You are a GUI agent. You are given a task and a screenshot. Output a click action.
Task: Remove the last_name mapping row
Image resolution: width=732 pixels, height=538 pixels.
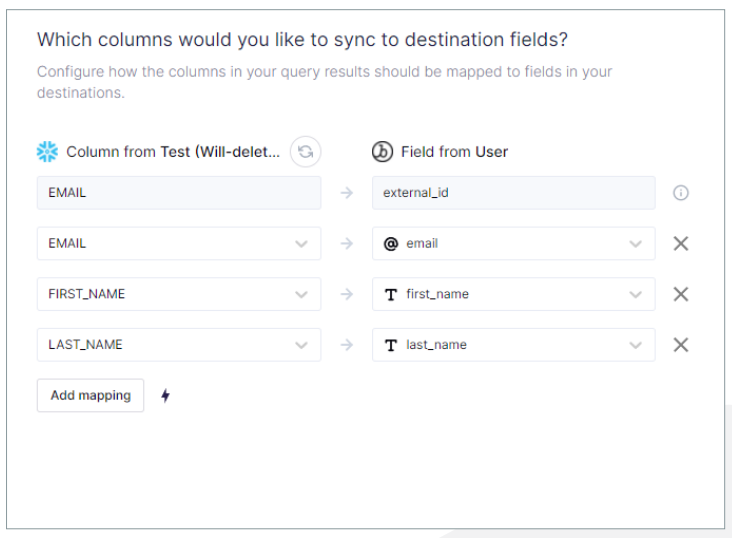click(x=681, y=345)
